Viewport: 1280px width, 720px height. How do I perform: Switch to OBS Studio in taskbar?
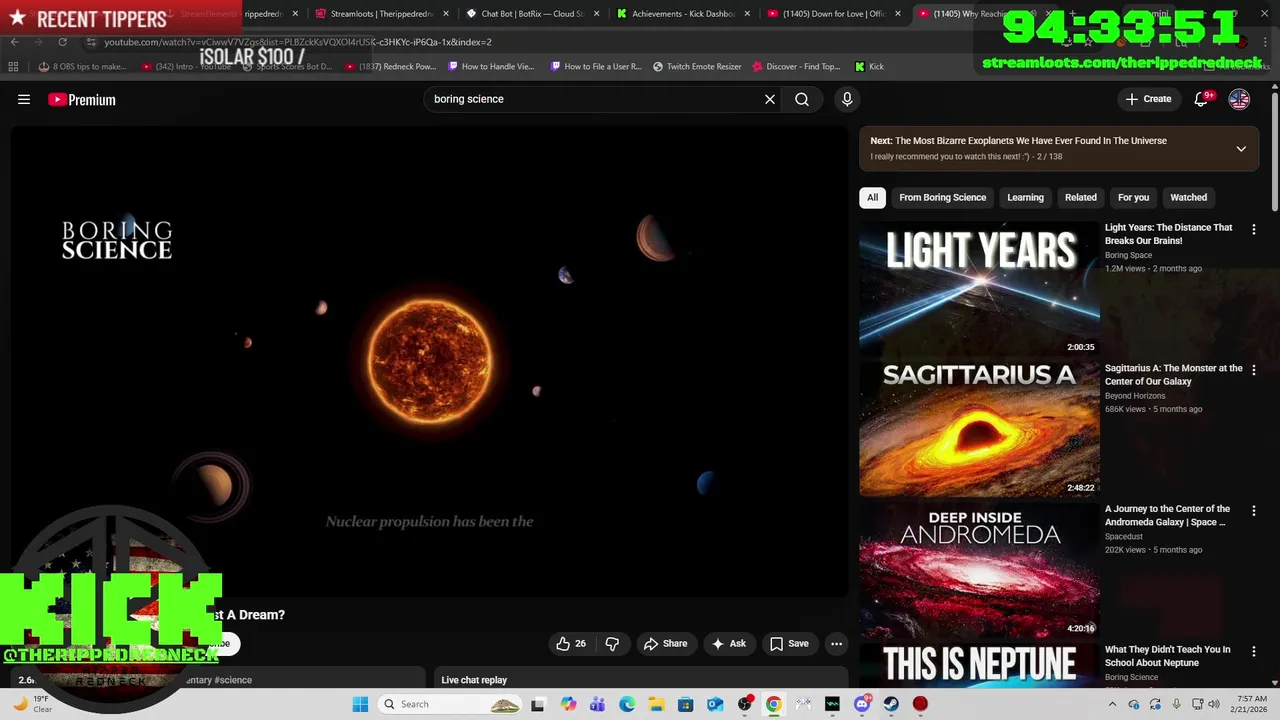744,704
